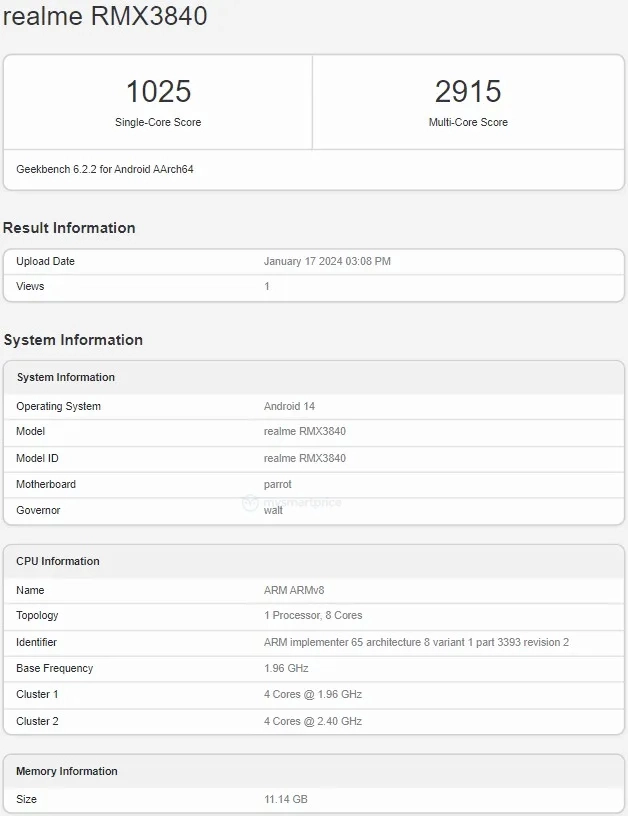Click the Governor row label
This screenshot has width=628, height=816.
tap(38, 510)
